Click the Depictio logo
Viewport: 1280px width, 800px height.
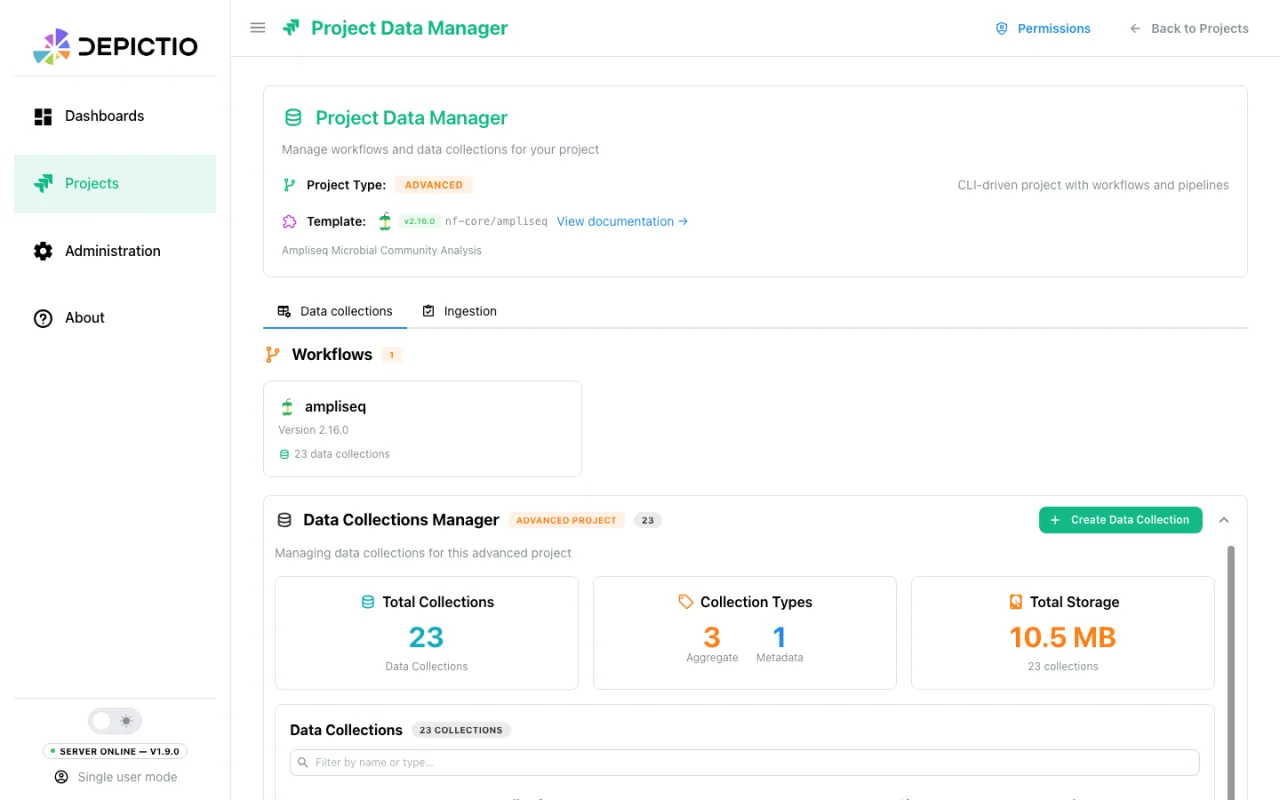(115, 46)
